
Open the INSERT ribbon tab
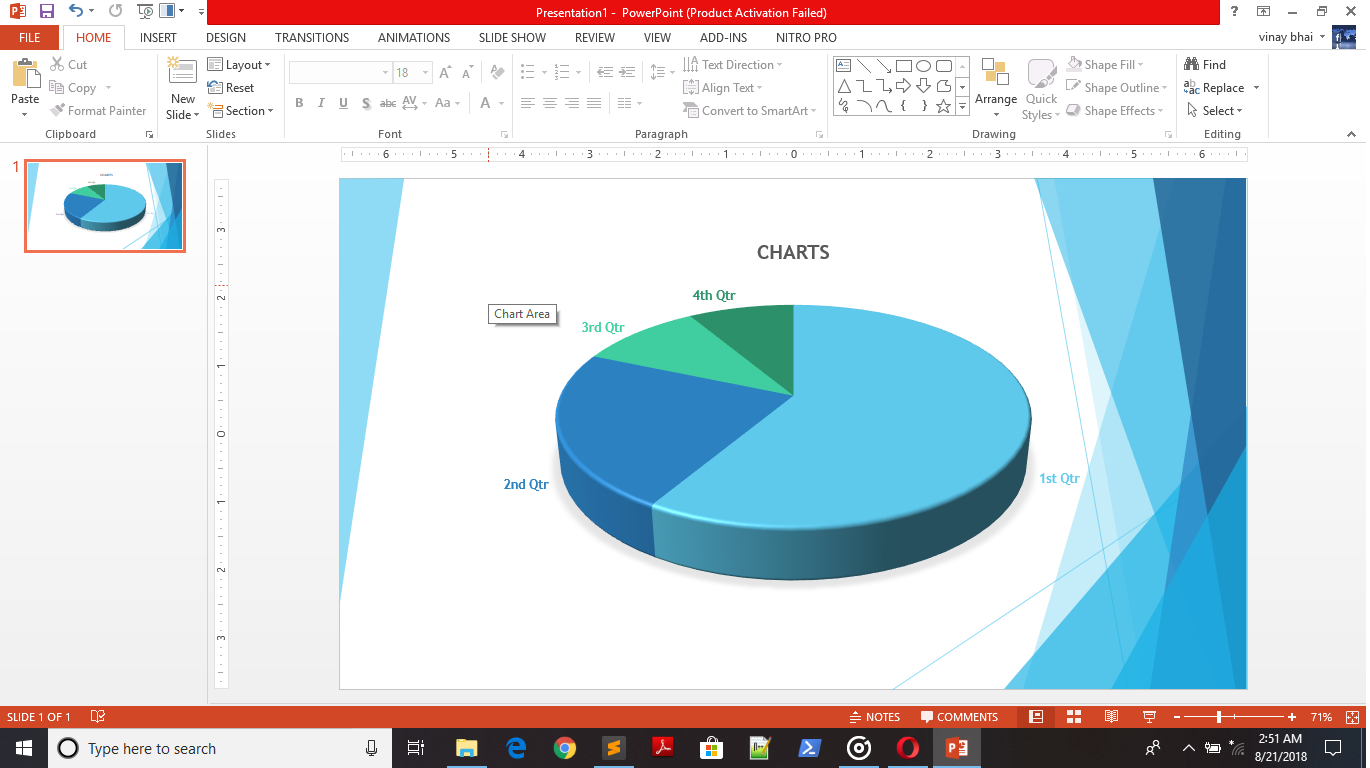pos(158,38)
